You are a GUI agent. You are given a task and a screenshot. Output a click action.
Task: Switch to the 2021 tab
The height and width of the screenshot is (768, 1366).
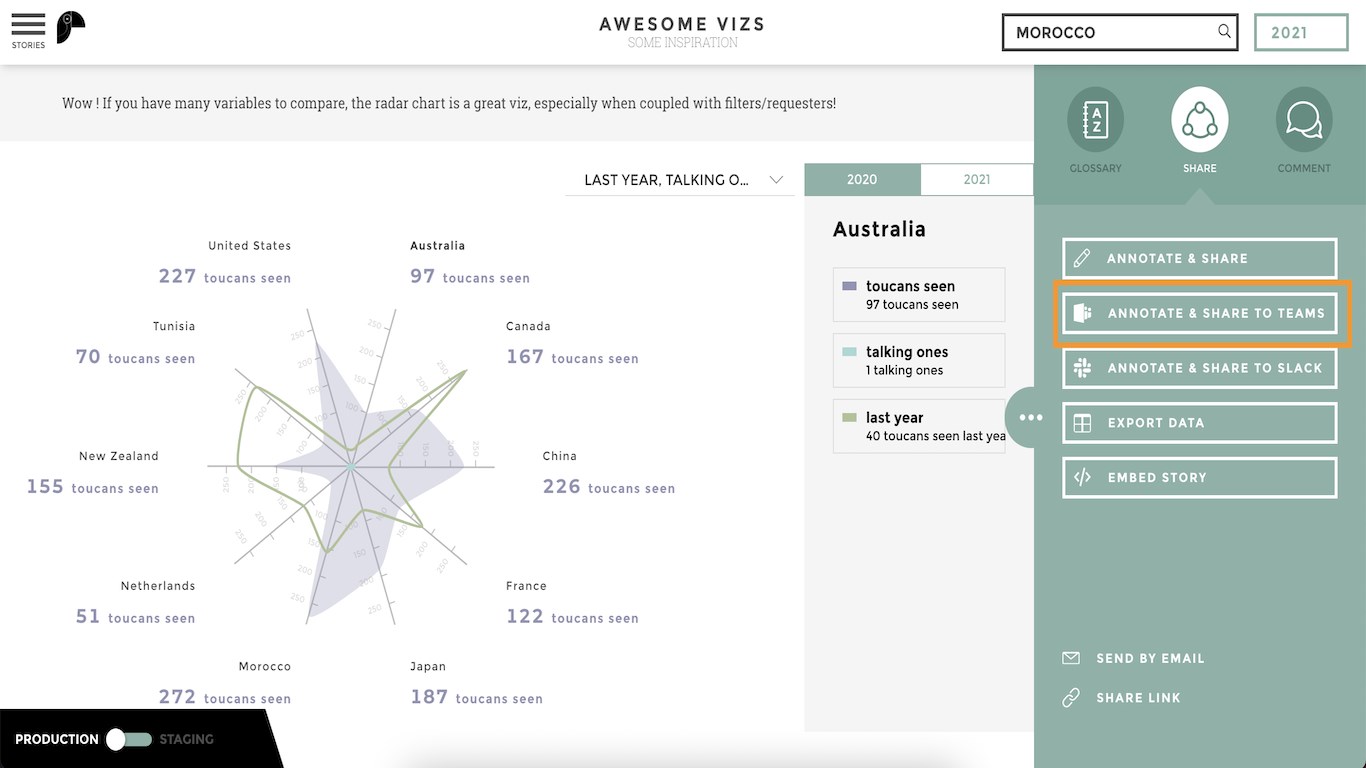(x=976, y=180)
